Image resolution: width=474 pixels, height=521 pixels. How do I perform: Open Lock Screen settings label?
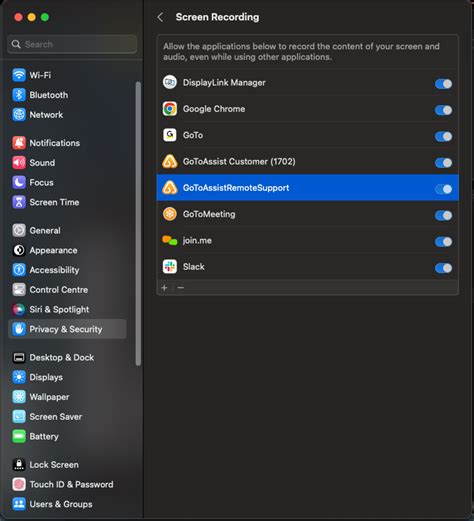point(54,465)
